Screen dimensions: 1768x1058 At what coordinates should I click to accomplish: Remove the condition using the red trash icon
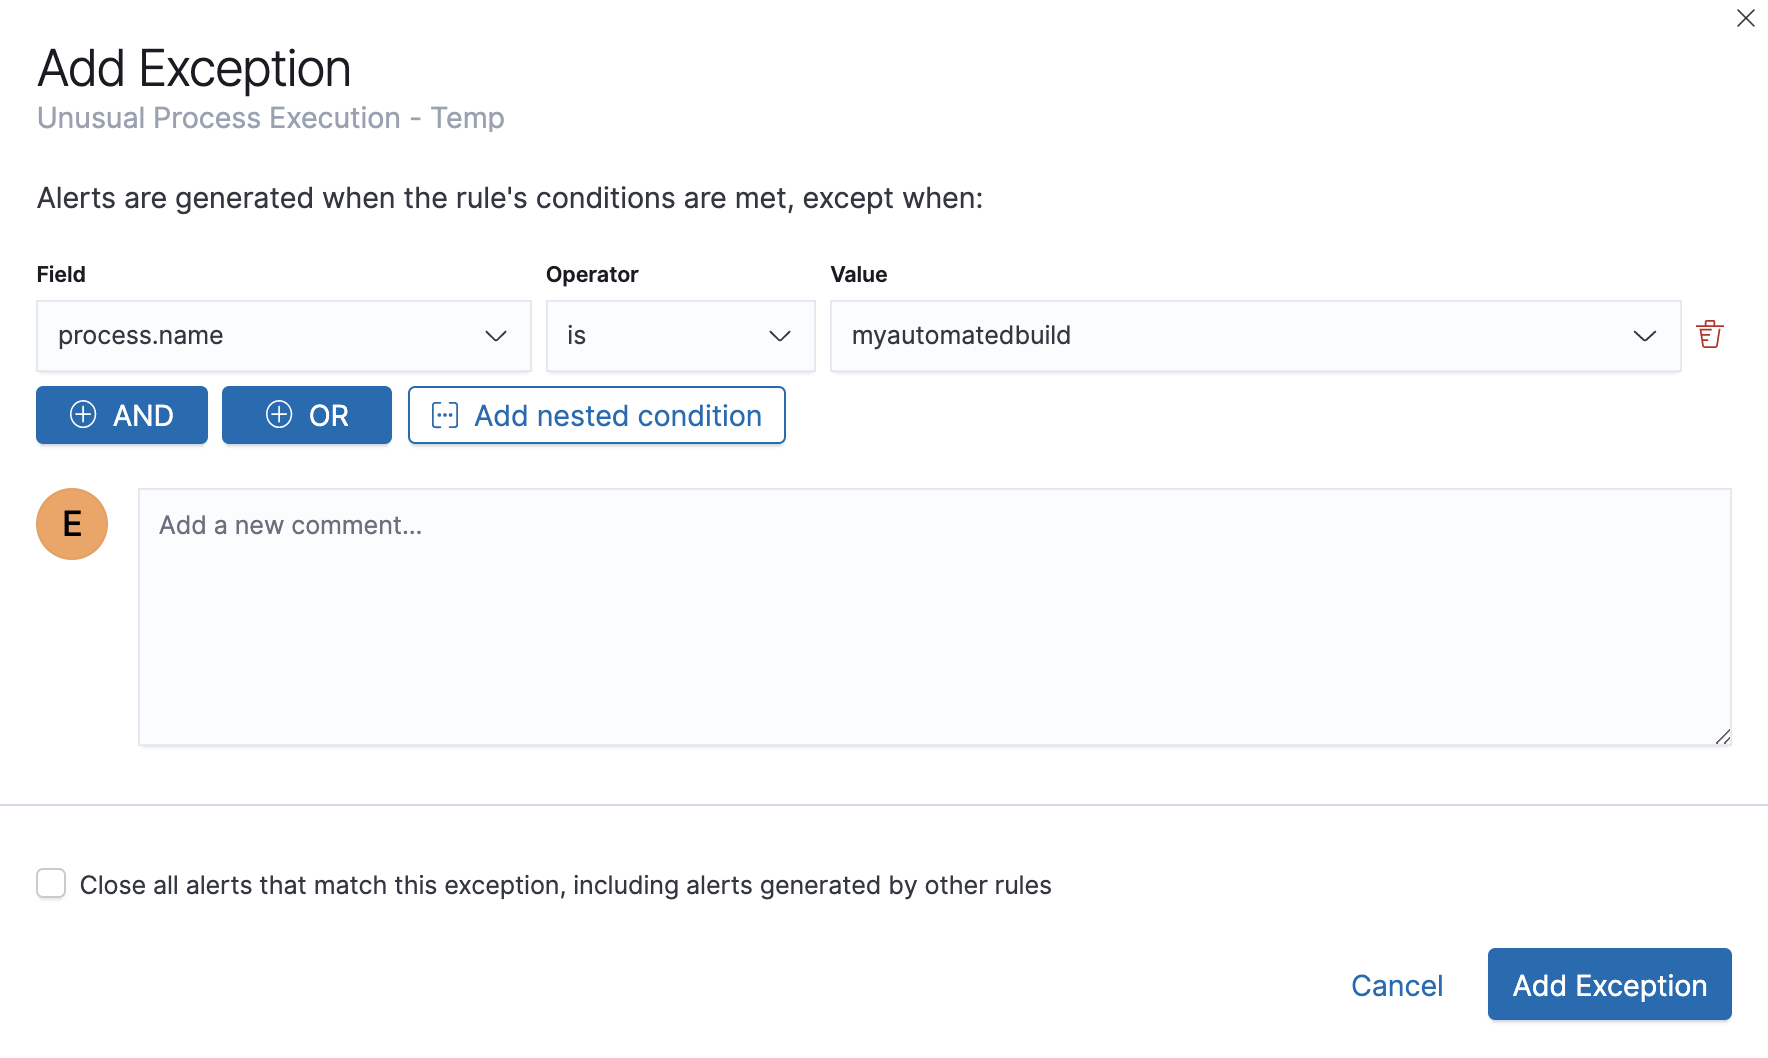click(1710, 334)
